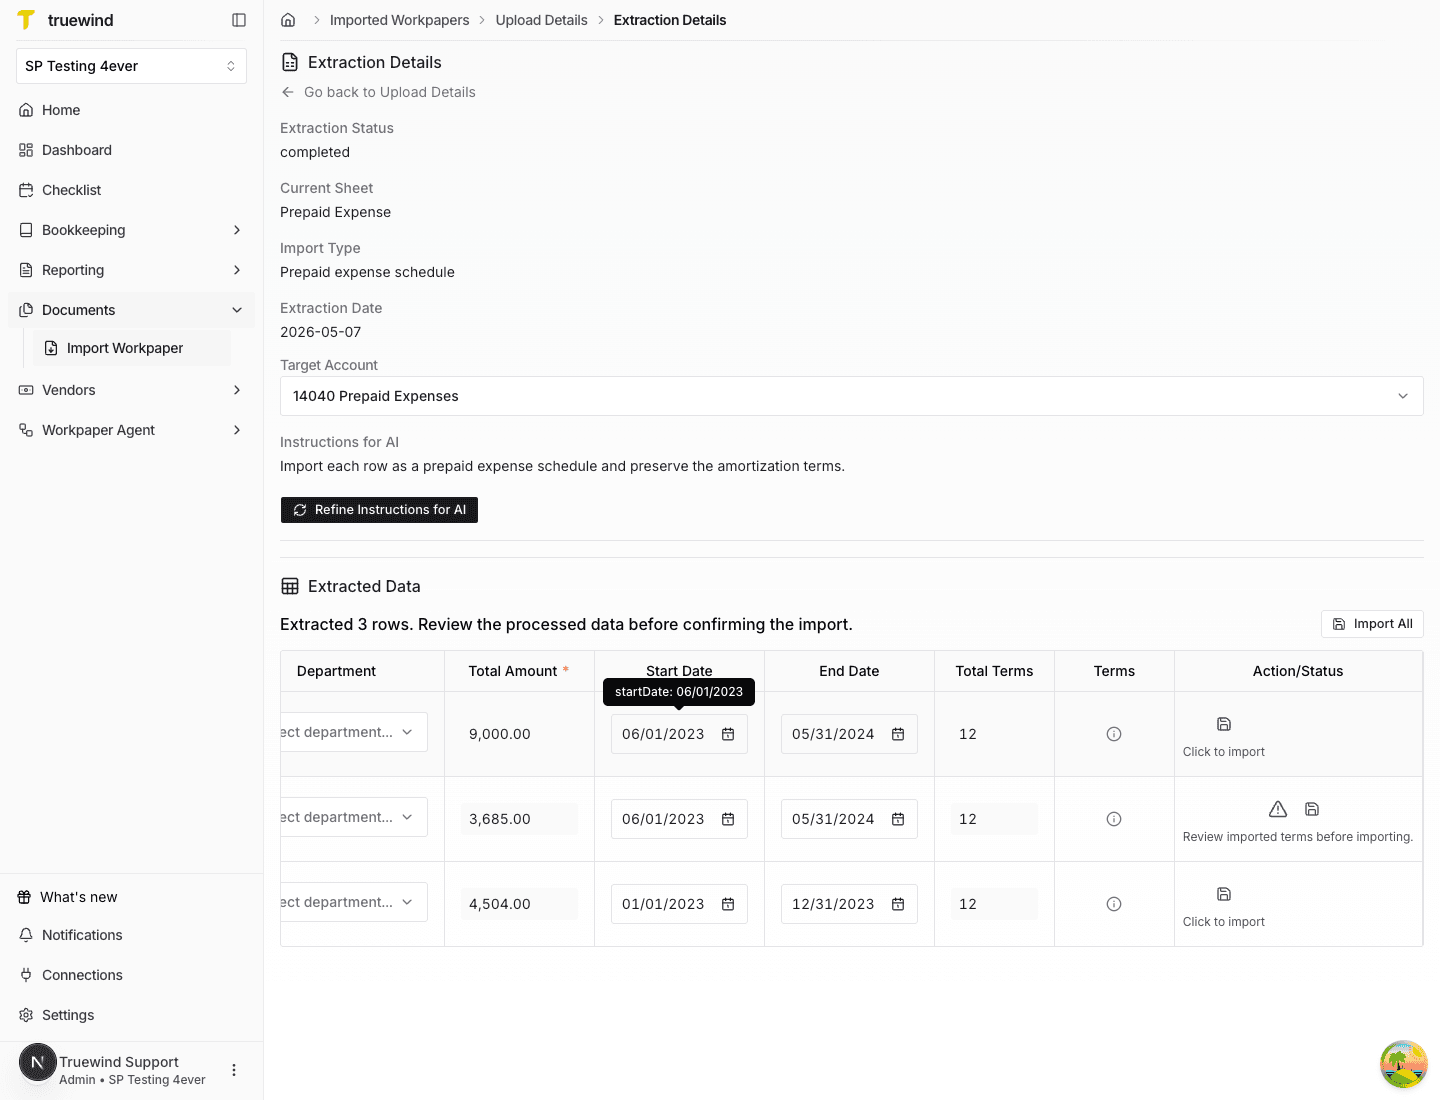Click terms info icon in 9,000.00 row

[1114, 734]
